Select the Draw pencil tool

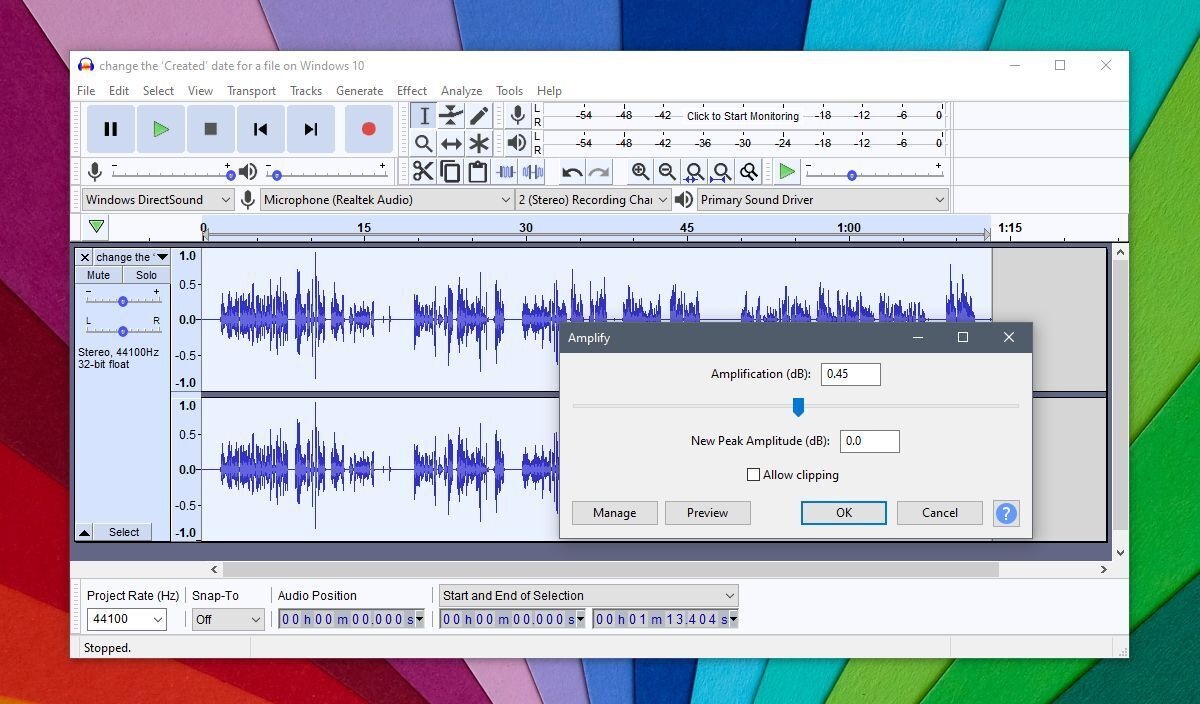coord(479,116)
